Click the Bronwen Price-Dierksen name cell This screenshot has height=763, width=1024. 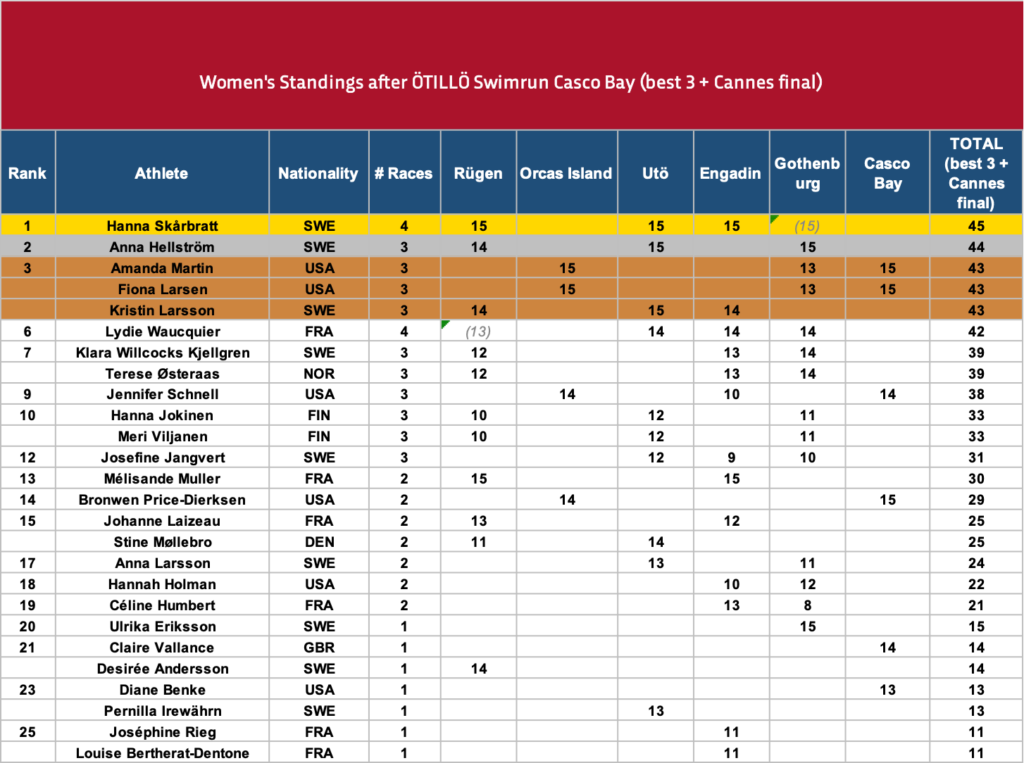[162, 500]
